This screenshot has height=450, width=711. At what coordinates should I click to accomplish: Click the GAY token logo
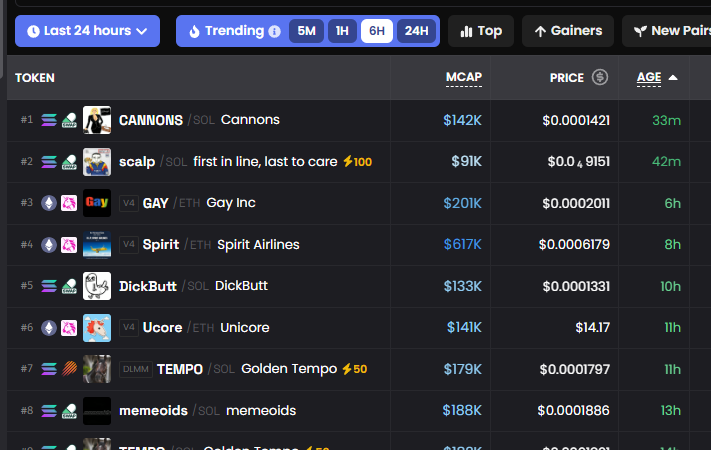click(x=97, y=203)
